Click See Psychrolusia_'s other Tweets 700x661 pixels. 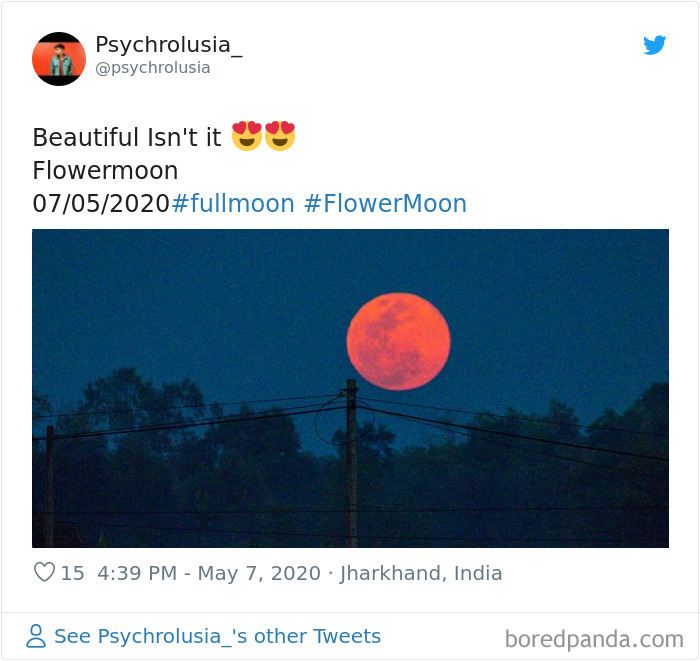pyautogui.click(x=217, y=636)
